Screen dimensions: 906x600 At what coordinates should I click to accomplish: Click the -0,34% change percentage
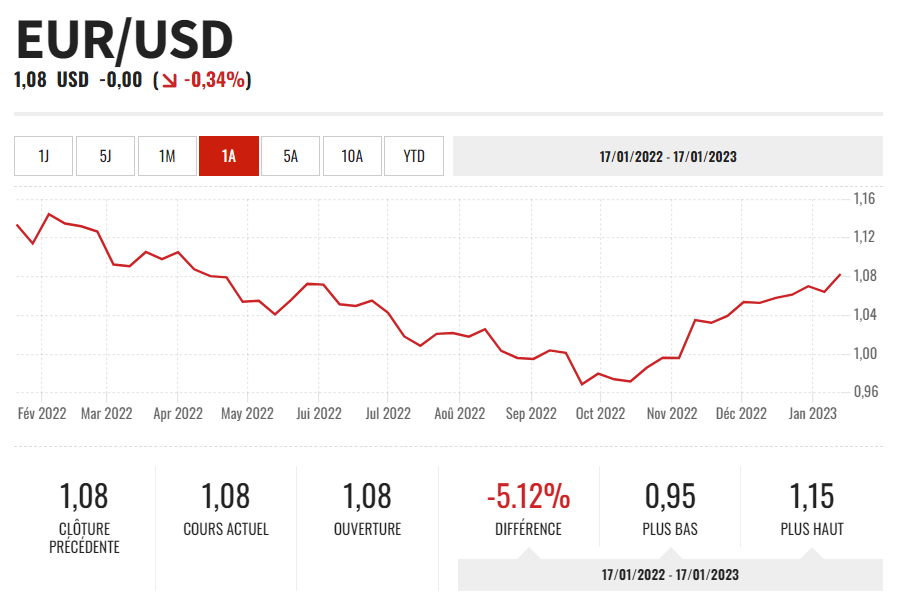(x=214, y=80)
